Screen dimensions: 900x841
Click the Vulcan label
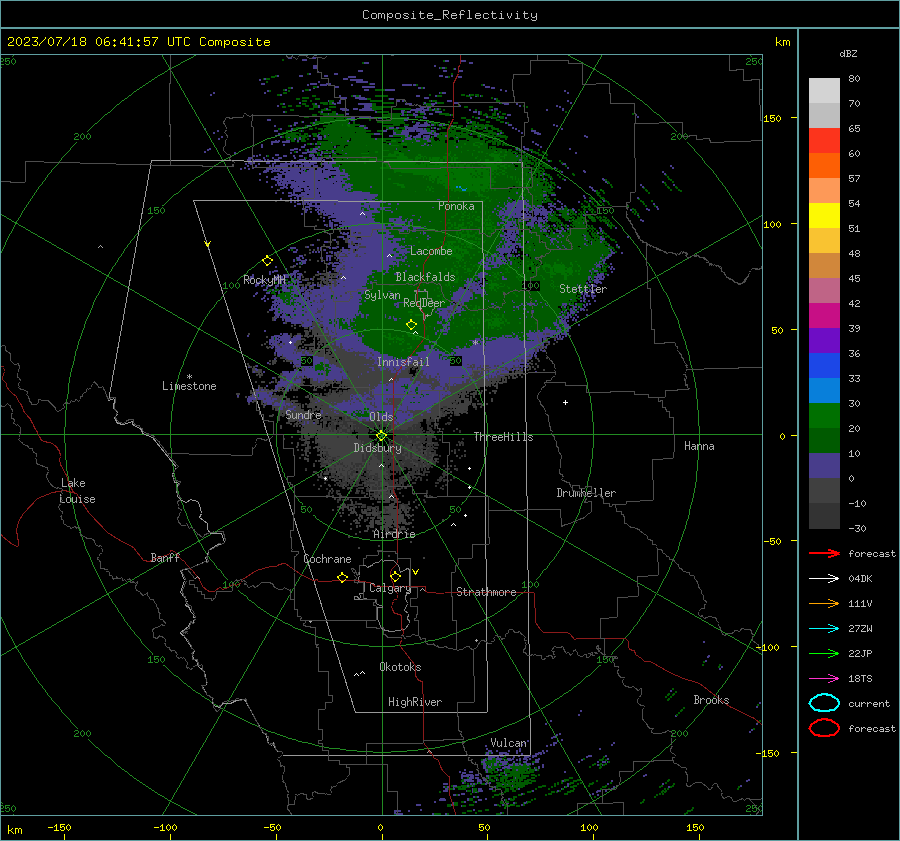tap(508, 743)
